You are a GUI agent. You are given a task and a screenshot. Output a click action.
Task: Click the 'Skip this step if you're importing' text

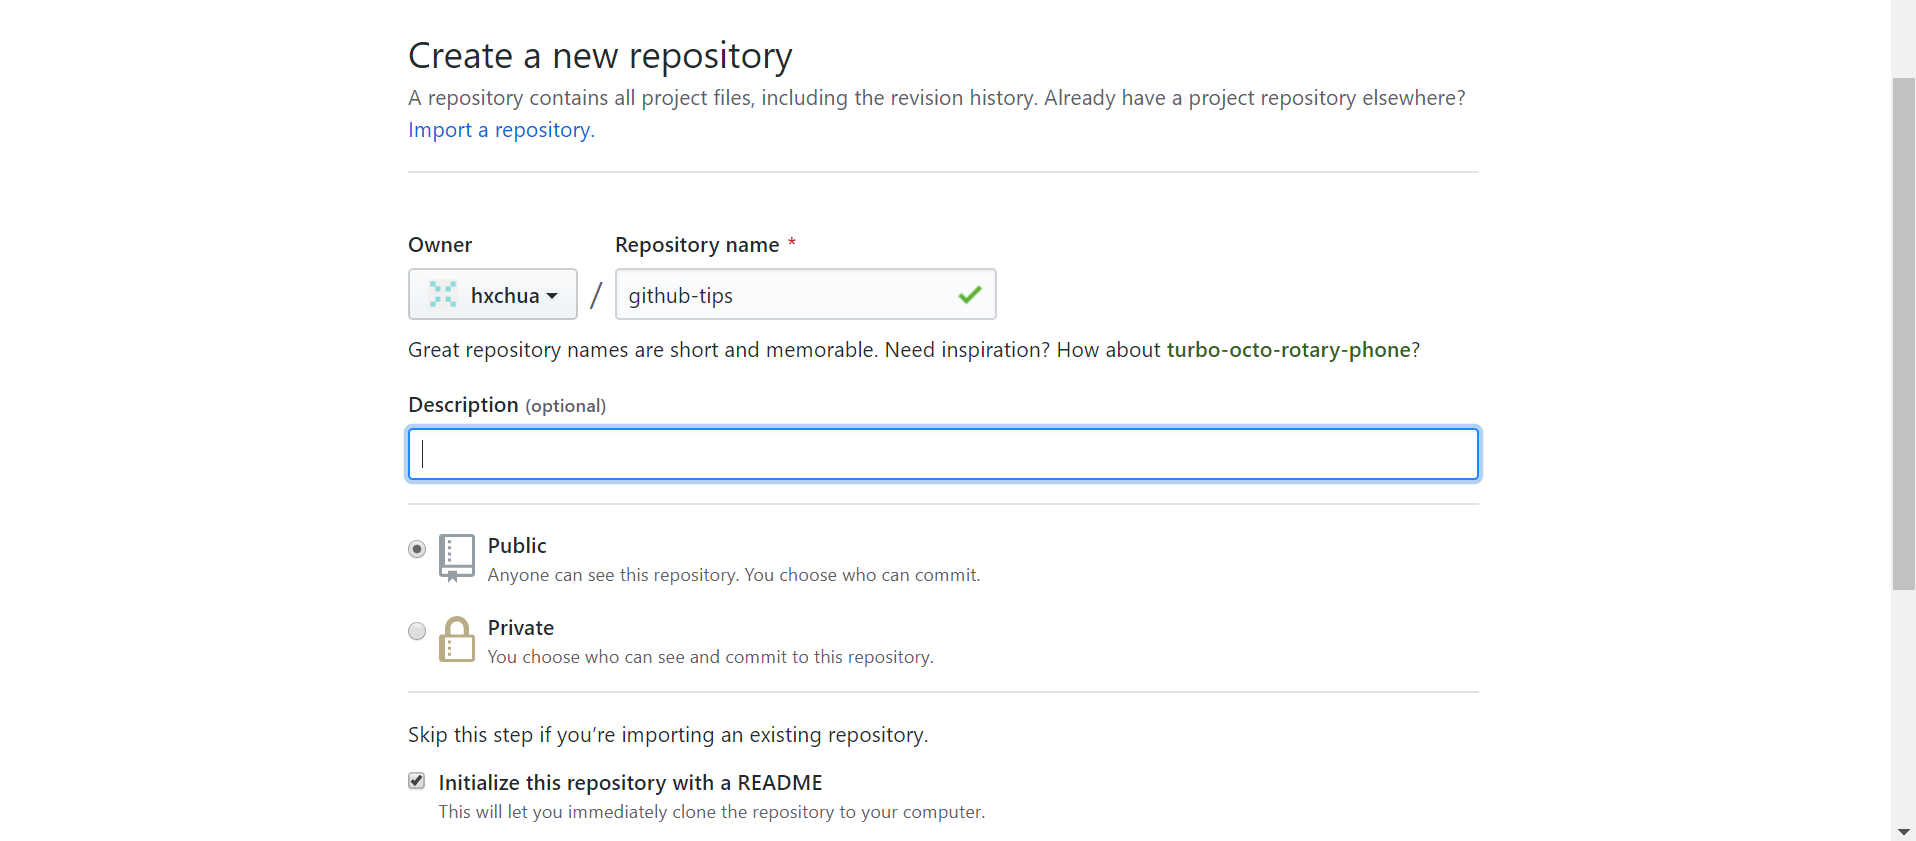[668, 735]
